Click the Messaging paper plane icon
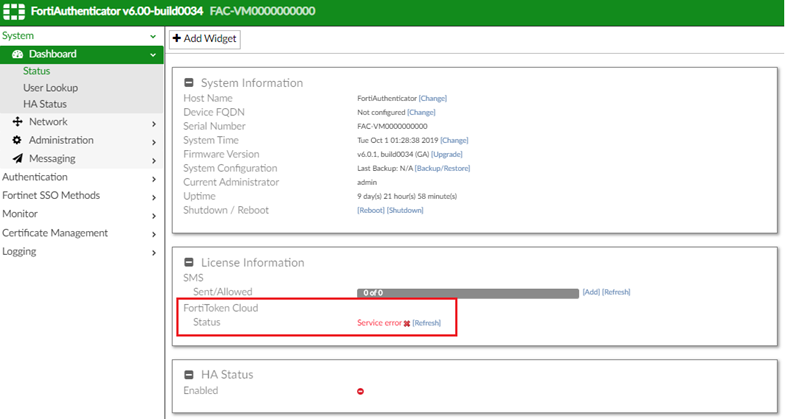 coord(17,158)
